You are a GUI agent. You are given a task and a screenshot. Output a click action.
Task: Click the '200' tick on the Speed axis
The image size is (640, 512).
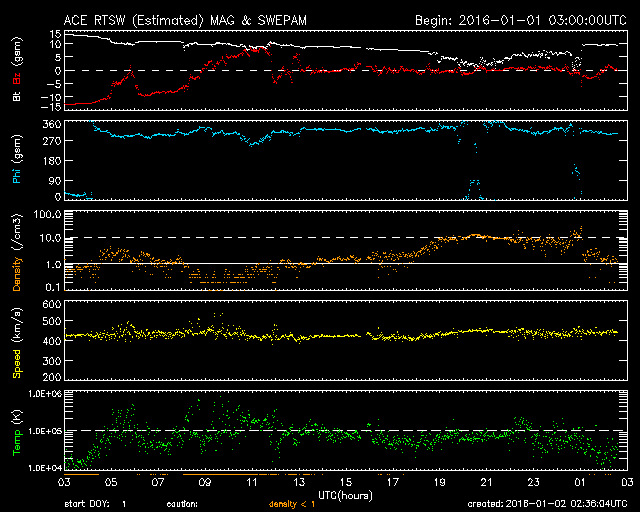click(52, 376)
